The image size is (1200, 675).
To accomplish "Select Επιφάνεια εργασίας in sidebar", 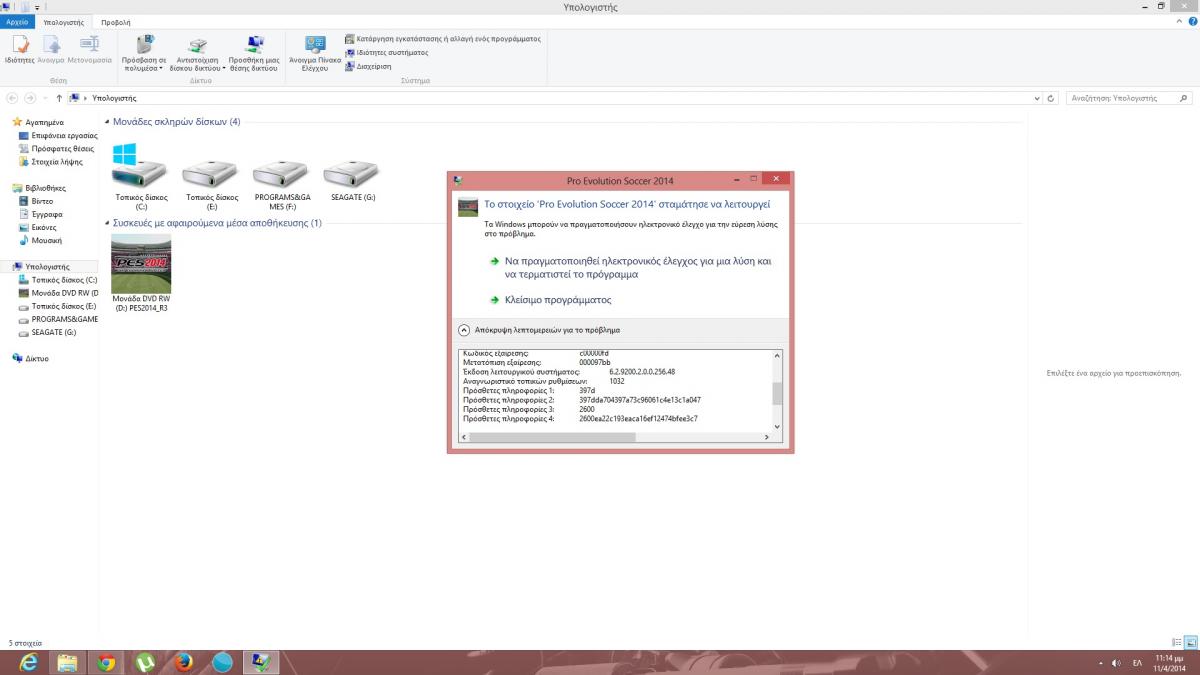I will pyautogui.click(x=58, y=135).
